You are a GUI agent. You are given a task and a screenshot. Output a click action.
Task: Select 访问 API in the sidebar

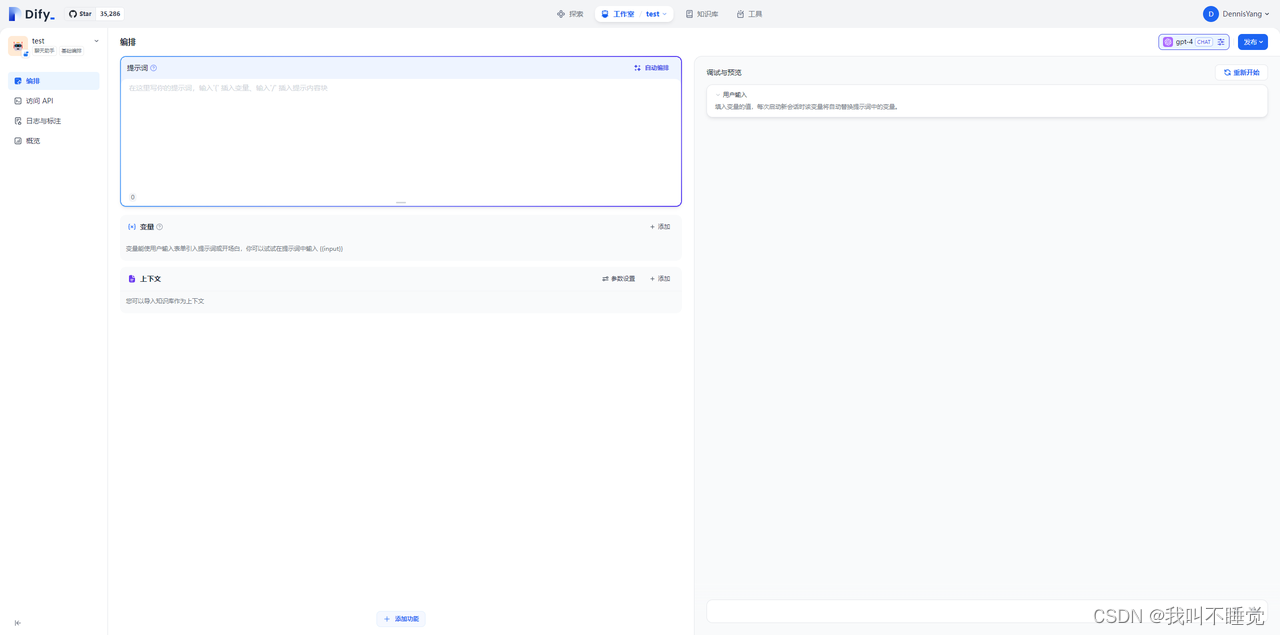coord(39,101)
